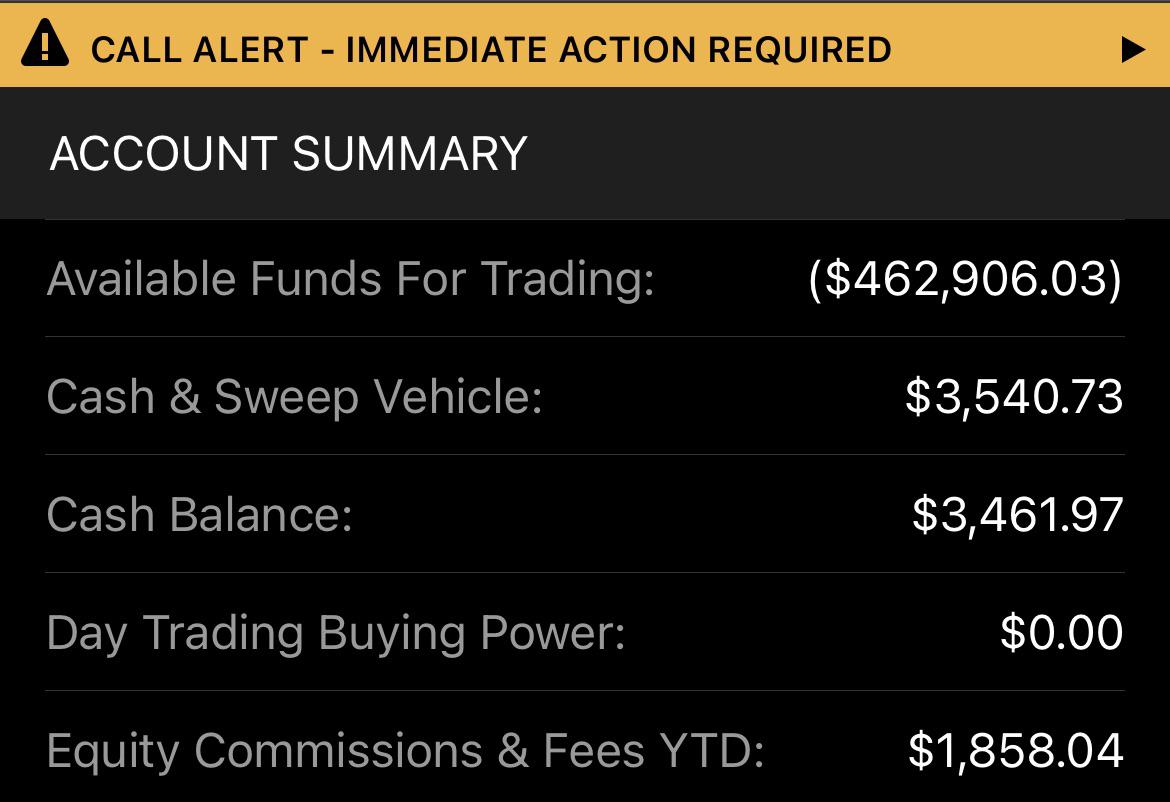This screenshot has width=1170, height=802.
Task: Click the $3,461.97 cash balance amount
Action: click(x=1017, y=515)
